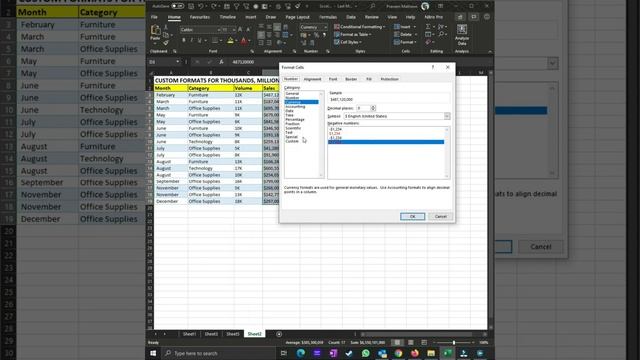This screenshot has width=640, height=360.
Task: Click the Fill Color bucket icon
Action: [230, 40]
